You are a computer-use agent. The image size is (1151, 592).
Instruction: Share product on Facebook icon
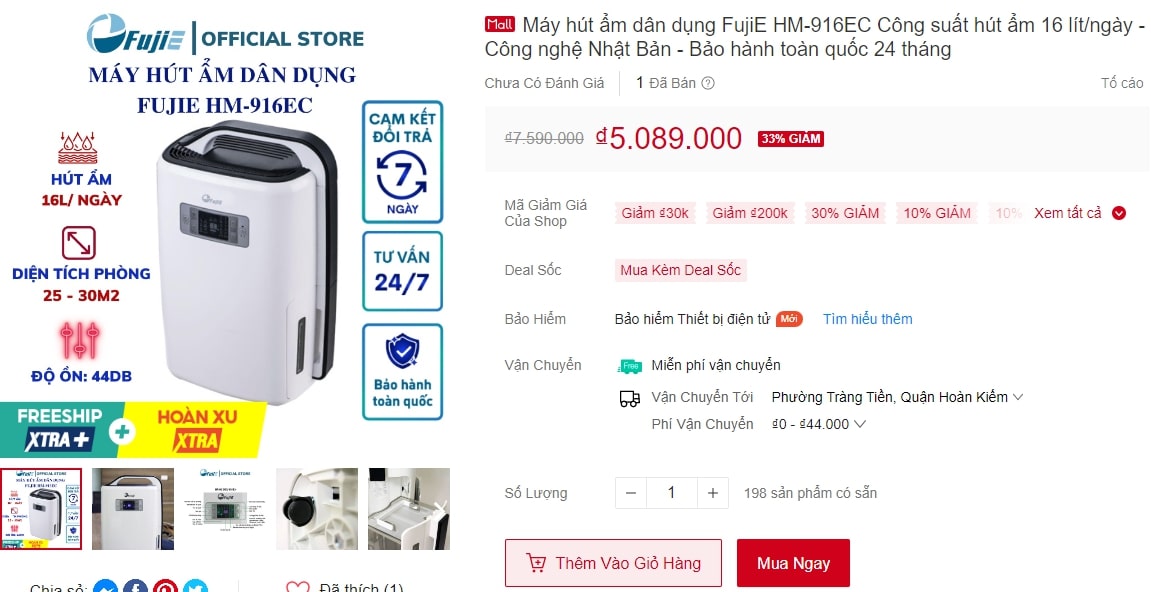click(136, 587)
